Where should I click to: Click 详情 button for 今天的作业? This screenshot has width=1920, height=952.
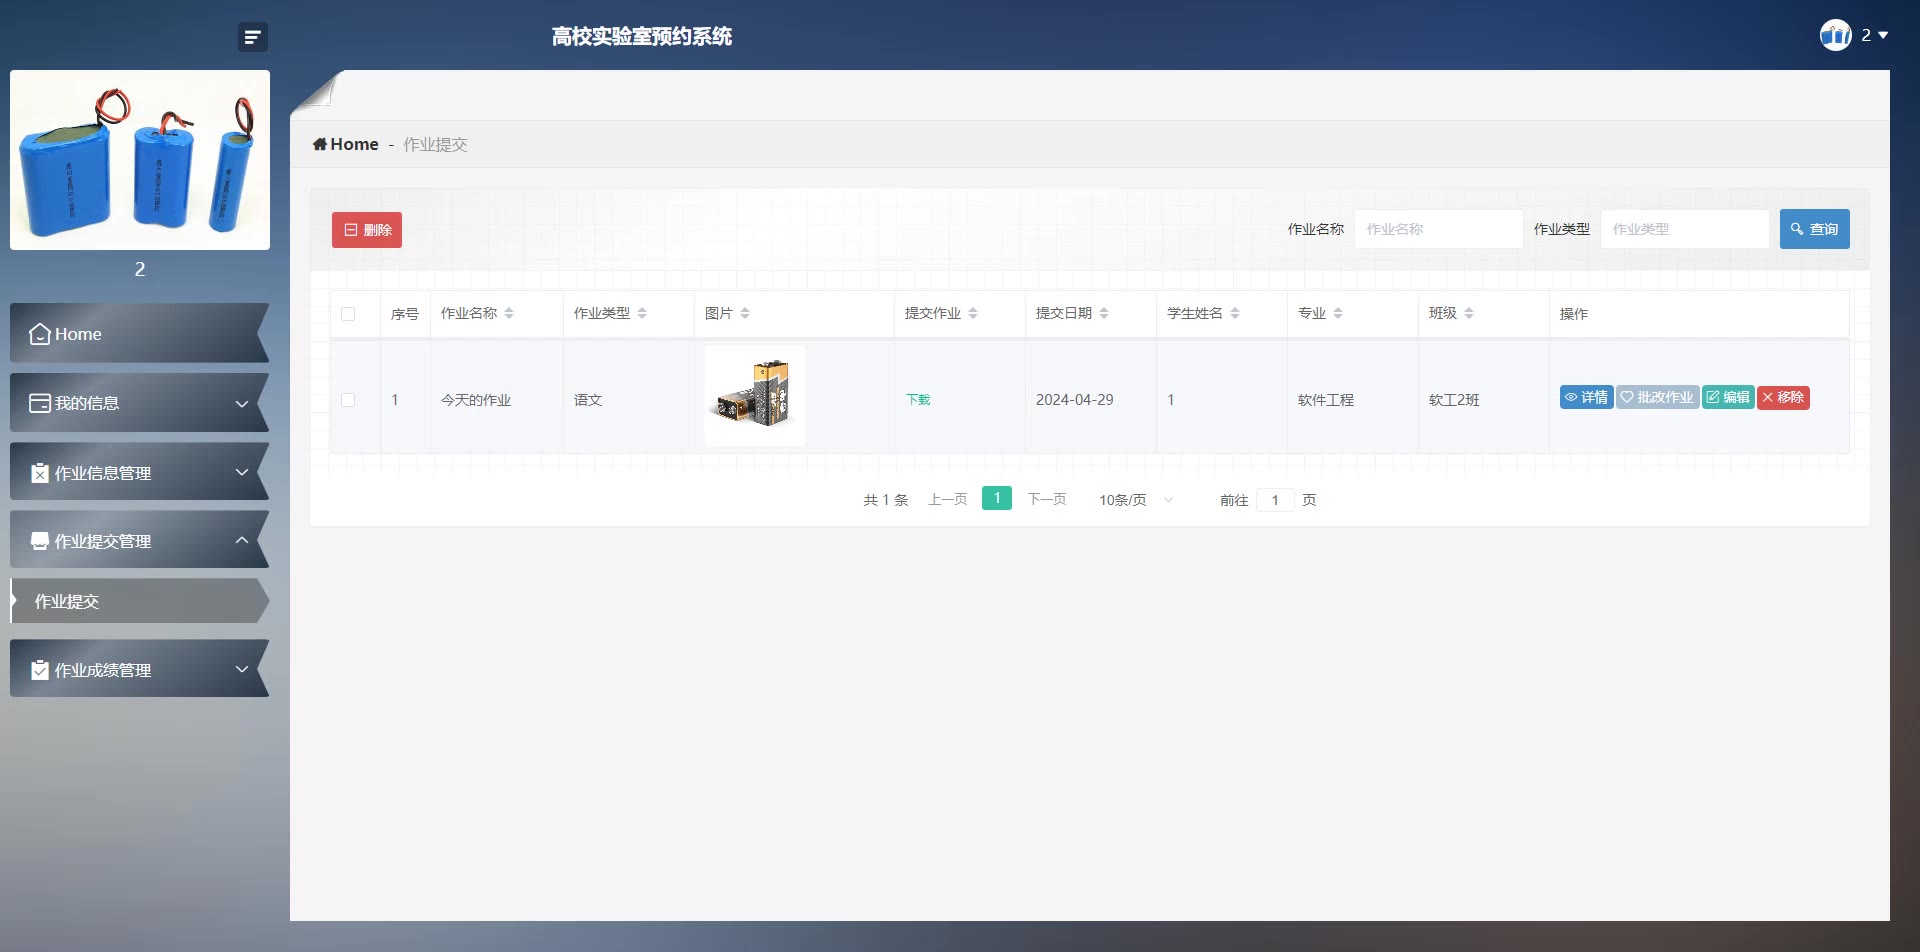(x=1586, y=398)
